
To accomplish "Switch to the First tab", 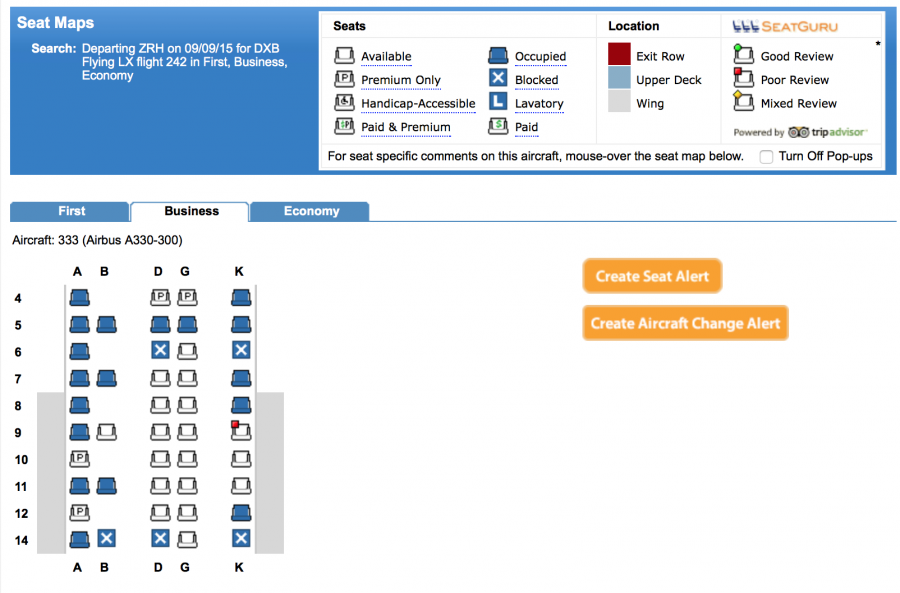I will pos(71,211).
